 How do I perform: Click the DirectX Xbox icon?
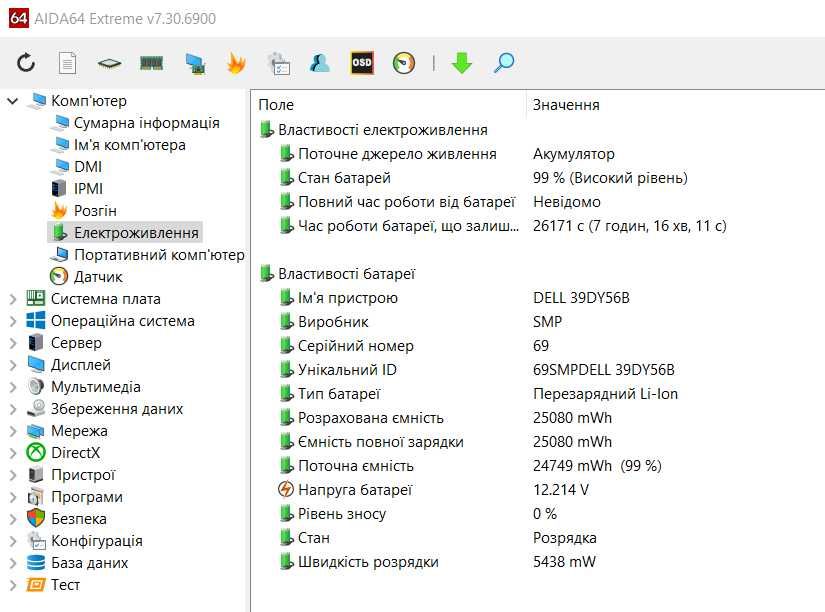(x=36, y=453)
